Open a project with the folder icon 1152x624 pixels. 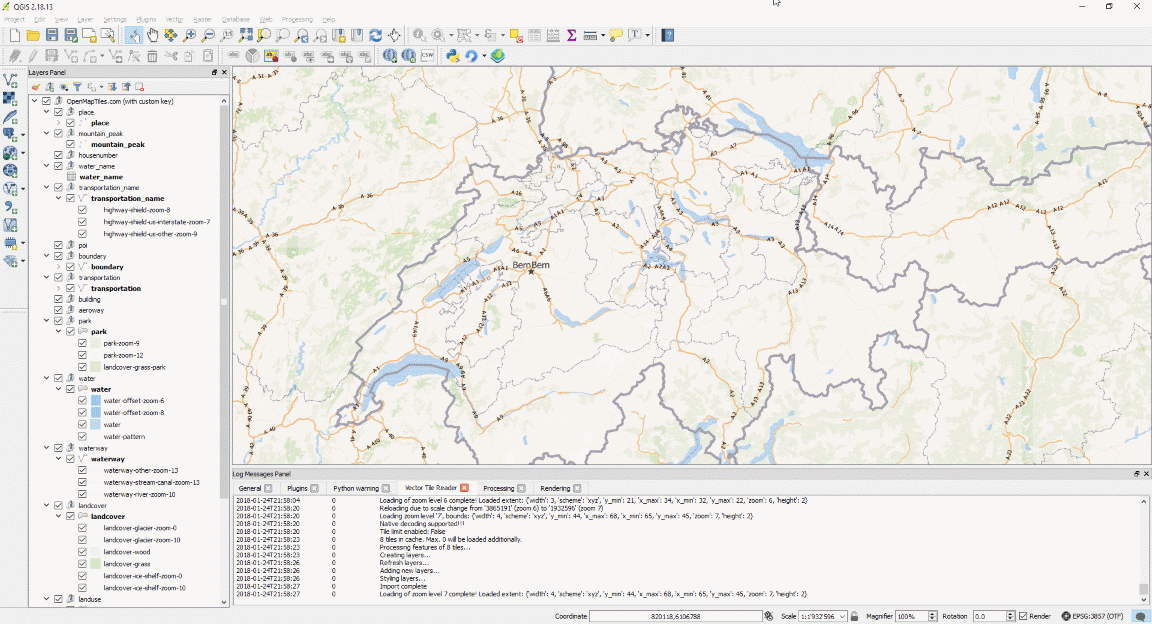33,35
